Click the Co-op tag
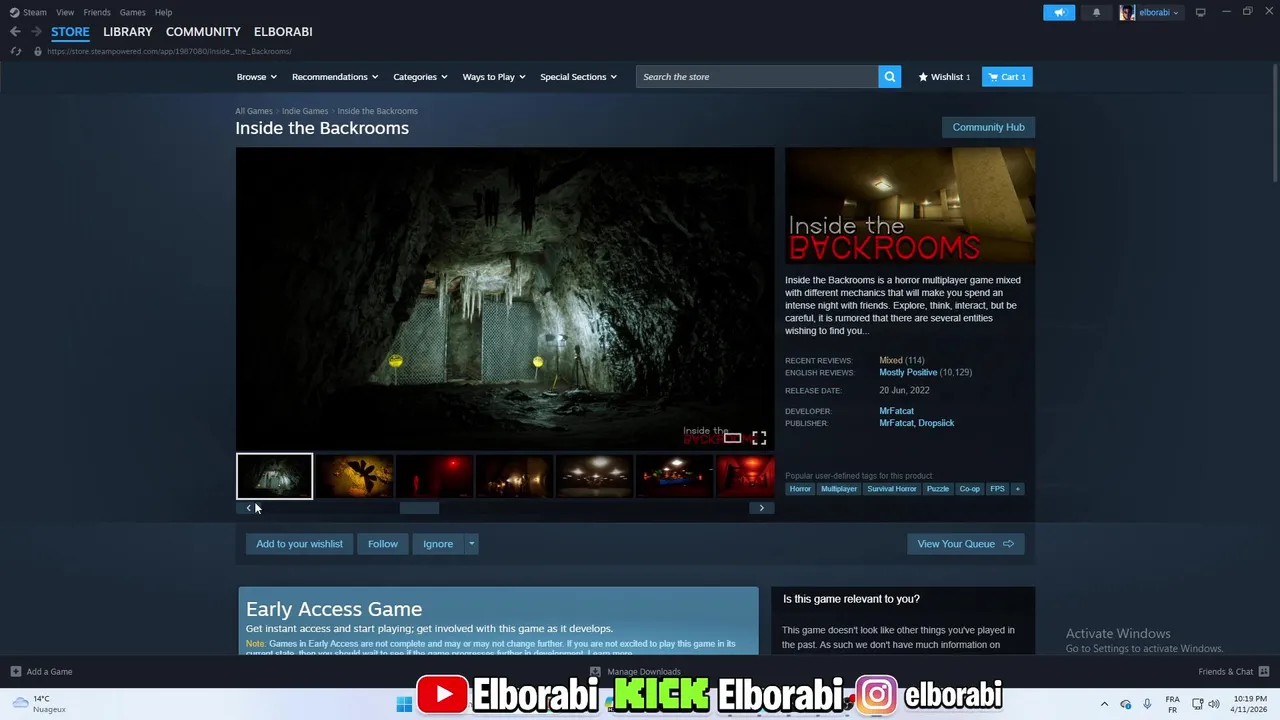Viewport: 1280px width, 720px height. click(970, 489)
